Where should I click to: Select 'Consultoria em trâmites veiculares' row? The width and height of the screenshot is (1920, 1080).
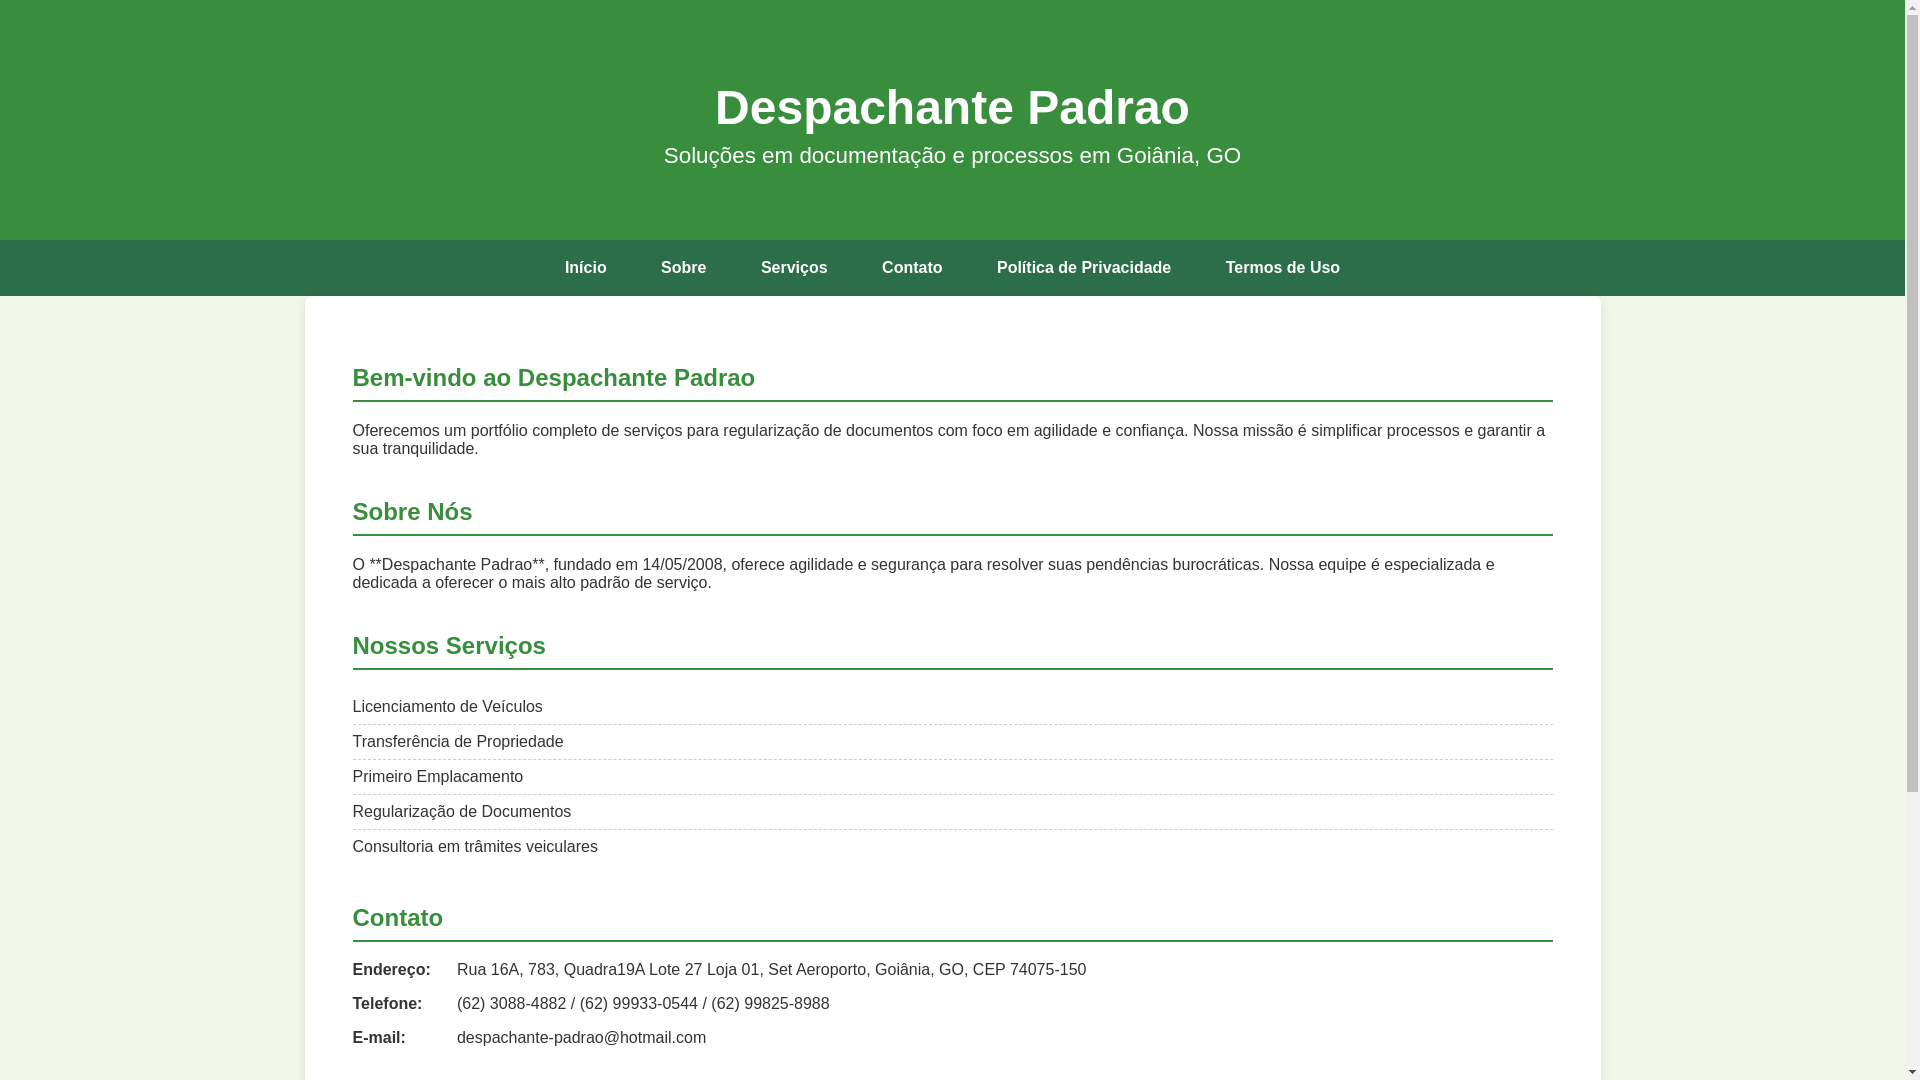tap(952, 847)
